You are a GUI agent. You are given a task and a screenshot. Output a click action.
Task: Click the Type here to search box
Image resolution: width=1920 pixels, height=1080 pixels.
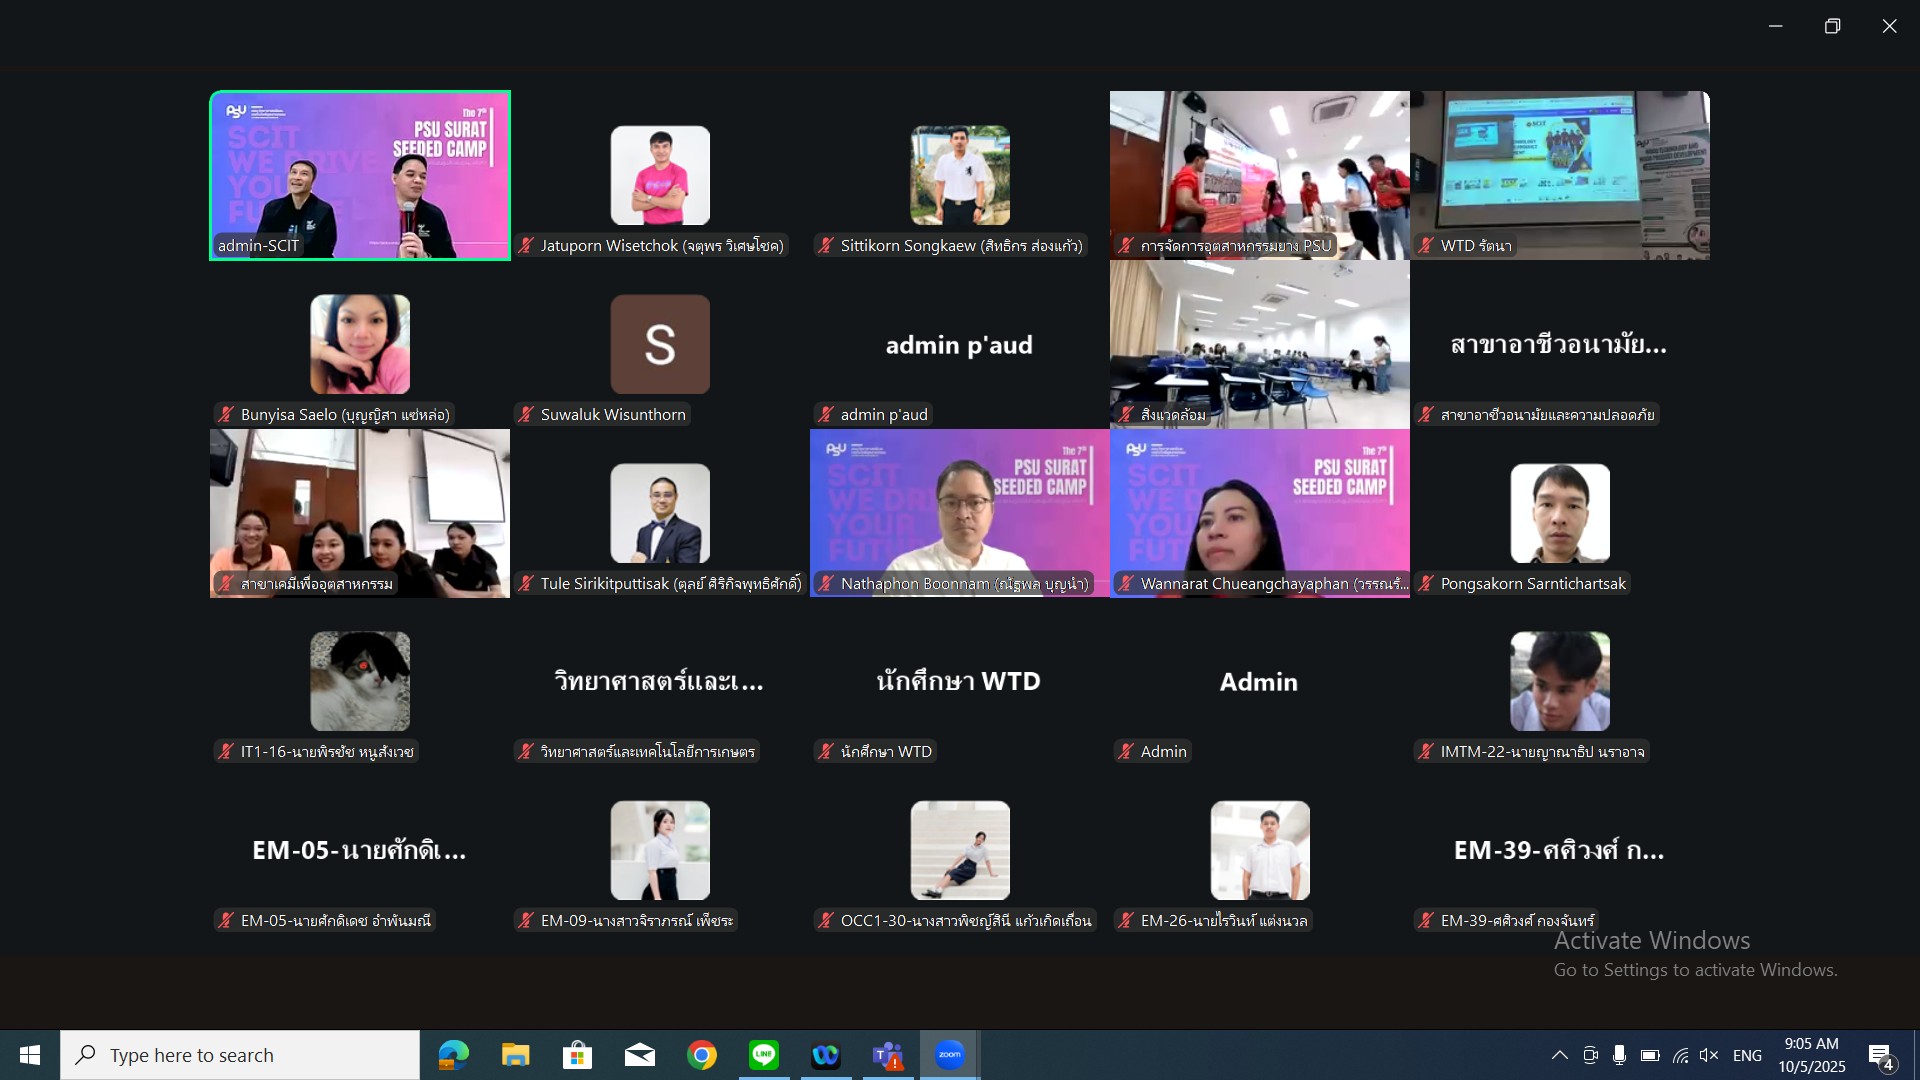point(240,1055)
